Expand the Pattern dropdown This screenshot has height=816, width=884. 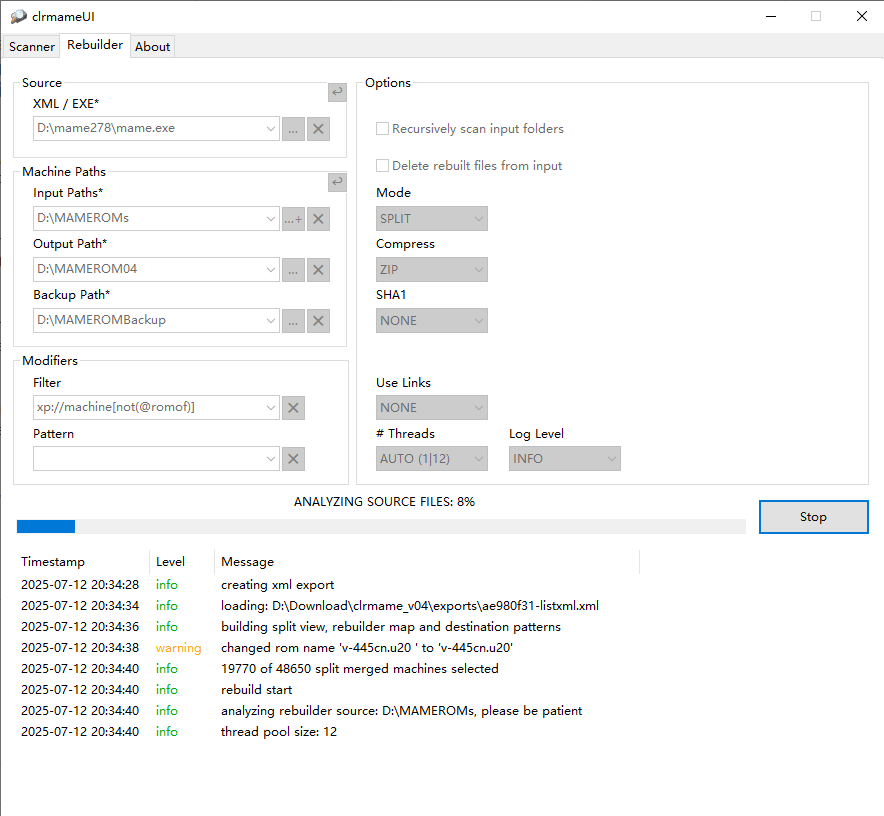271,458
